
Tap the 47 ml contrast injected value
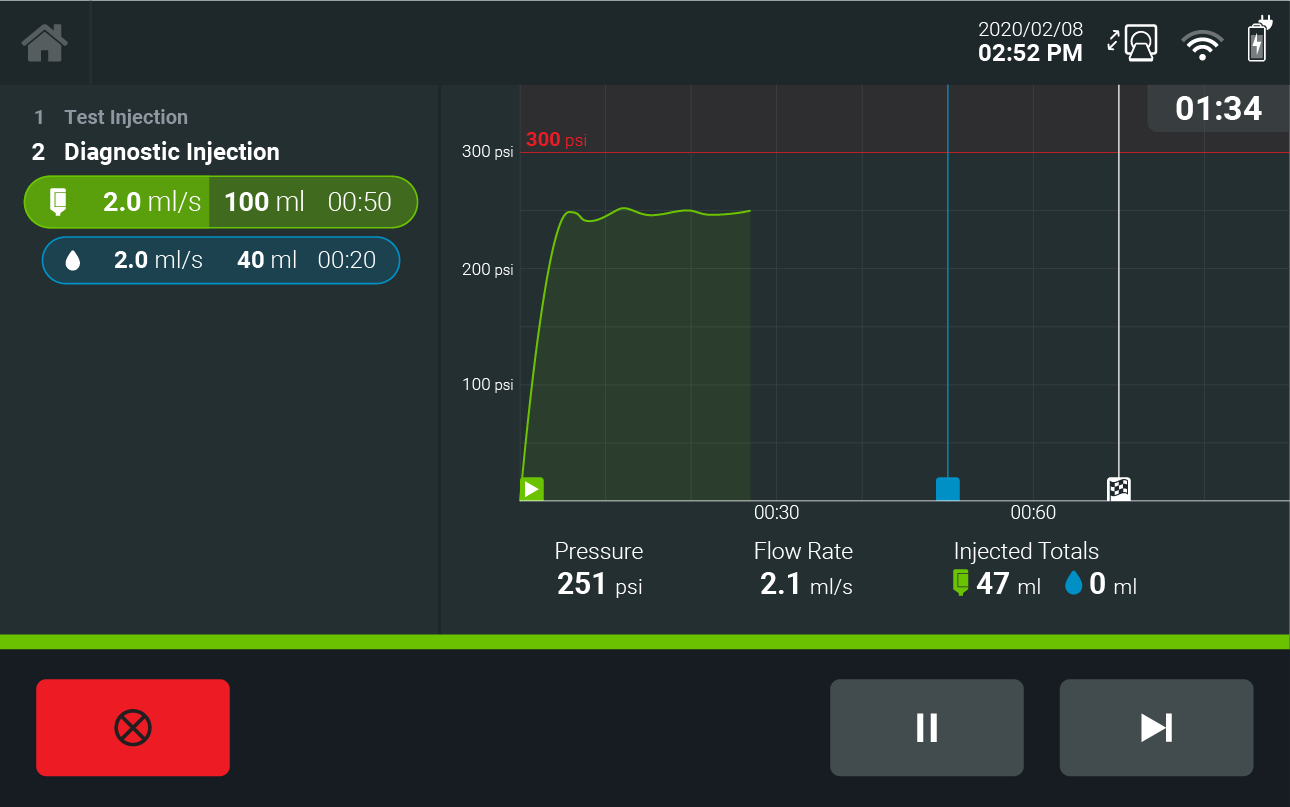1009,584
